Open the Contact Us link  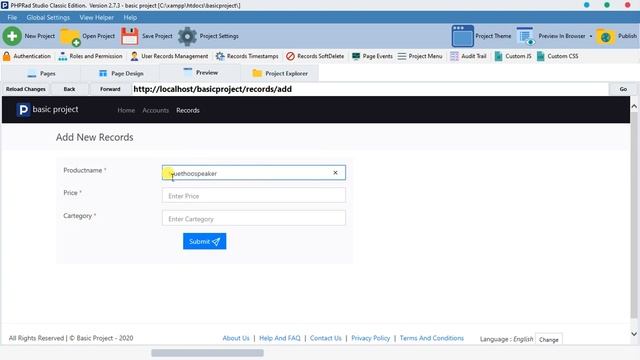[x=325, y=338]
